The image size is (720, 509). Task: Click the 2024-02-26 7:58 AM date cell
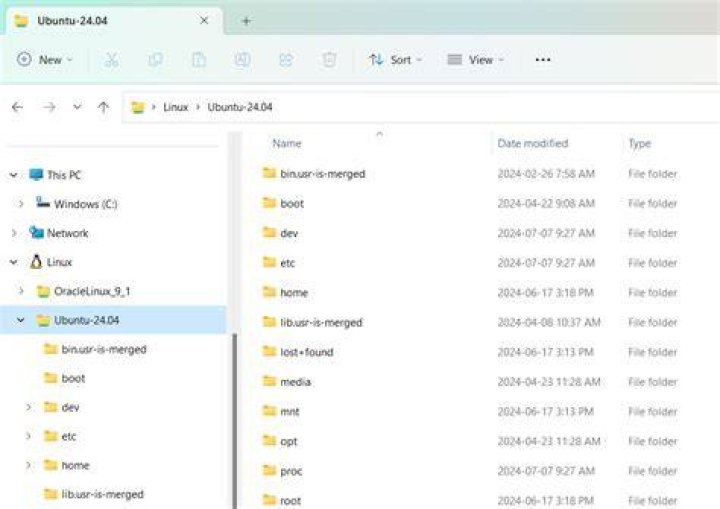tap(546, 174)
